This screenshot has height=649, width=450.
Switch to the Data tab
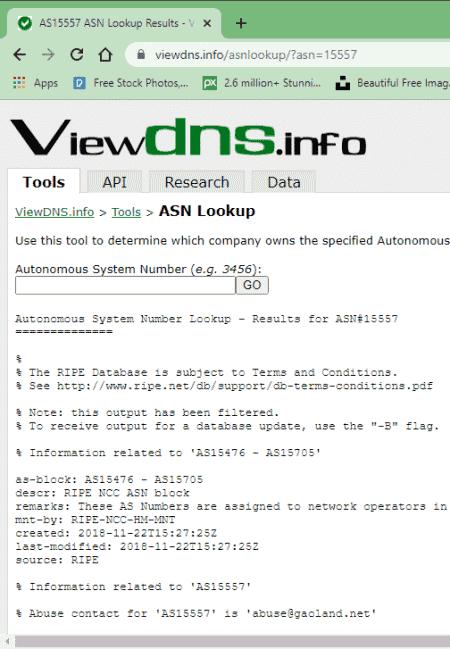[x=284, y=182]
